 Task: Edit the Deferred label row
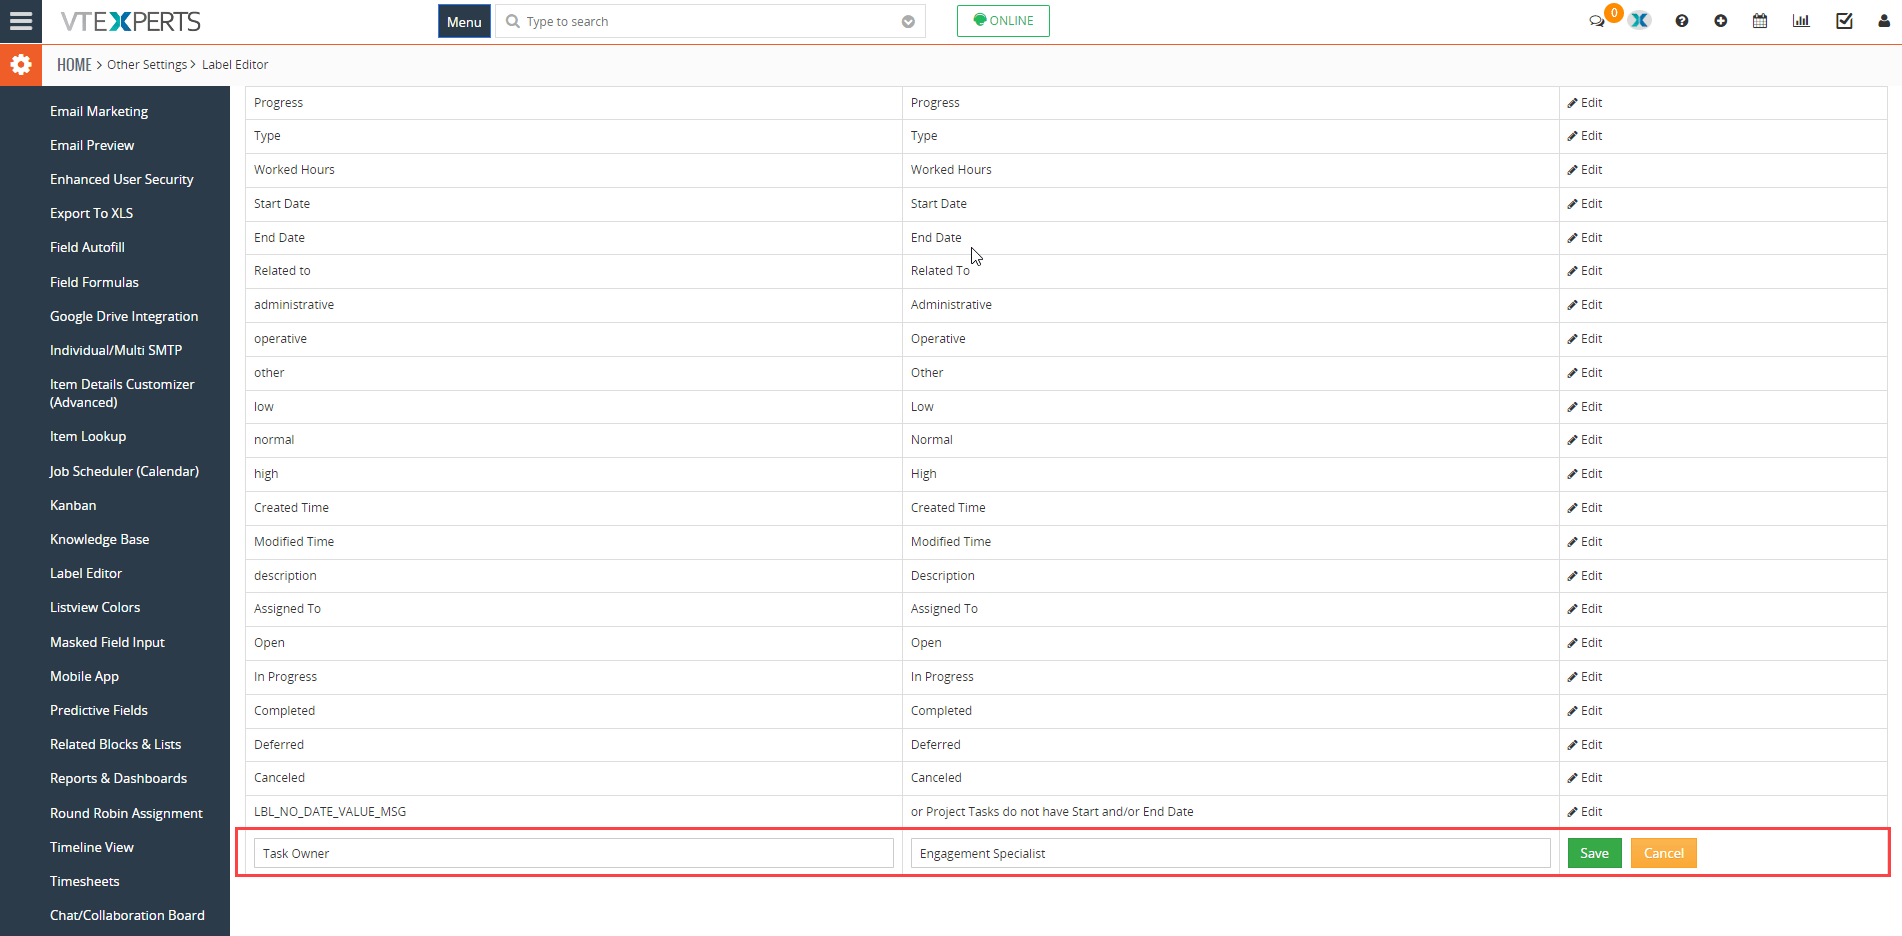[1585, 745]
